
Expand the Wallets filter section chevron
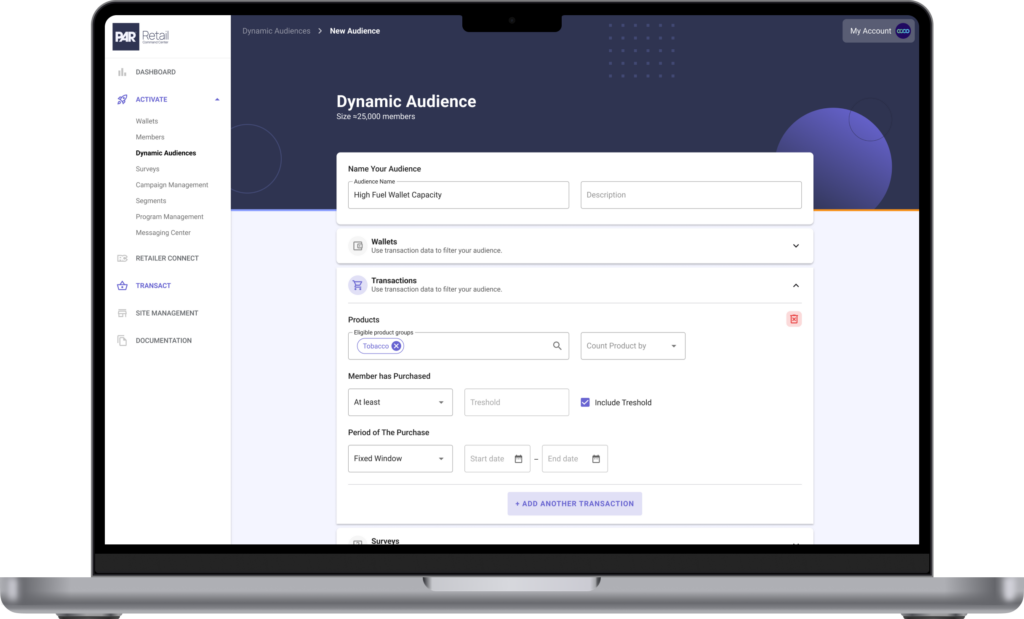tap(796, 245)
